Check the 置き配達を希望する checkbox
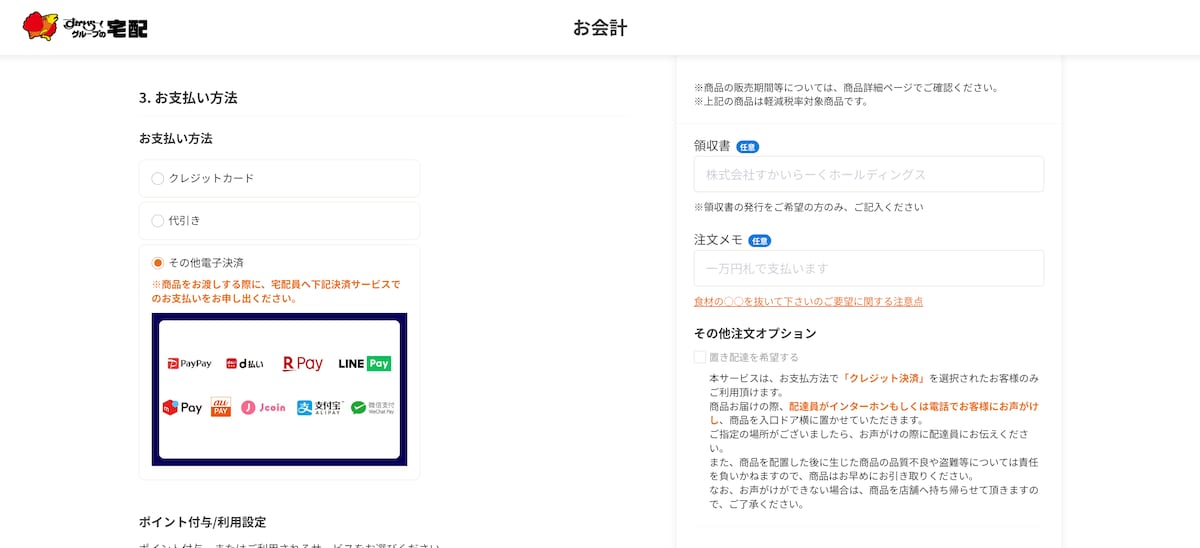The image size is (1200, 548). point(700,357)
